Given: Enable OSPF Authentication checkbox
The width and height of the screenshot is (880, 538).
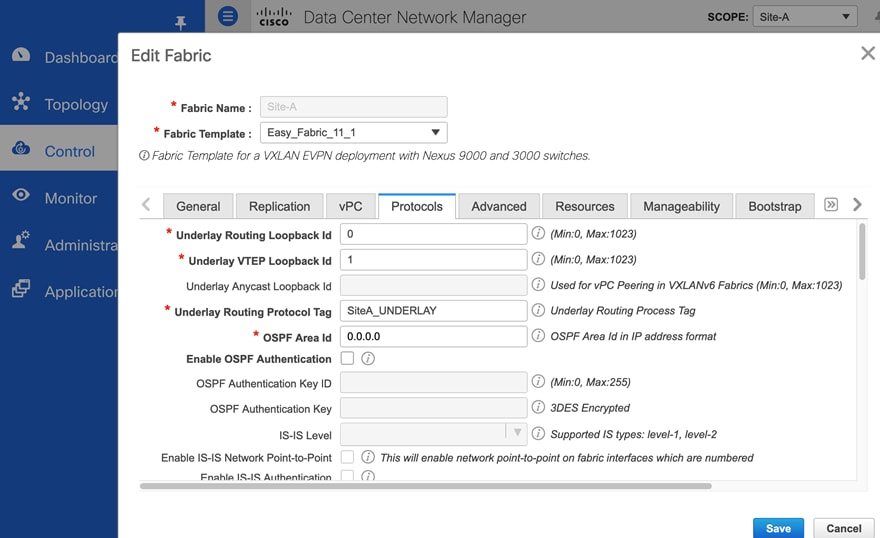Looking at the screenshot, I should [347, 358].
